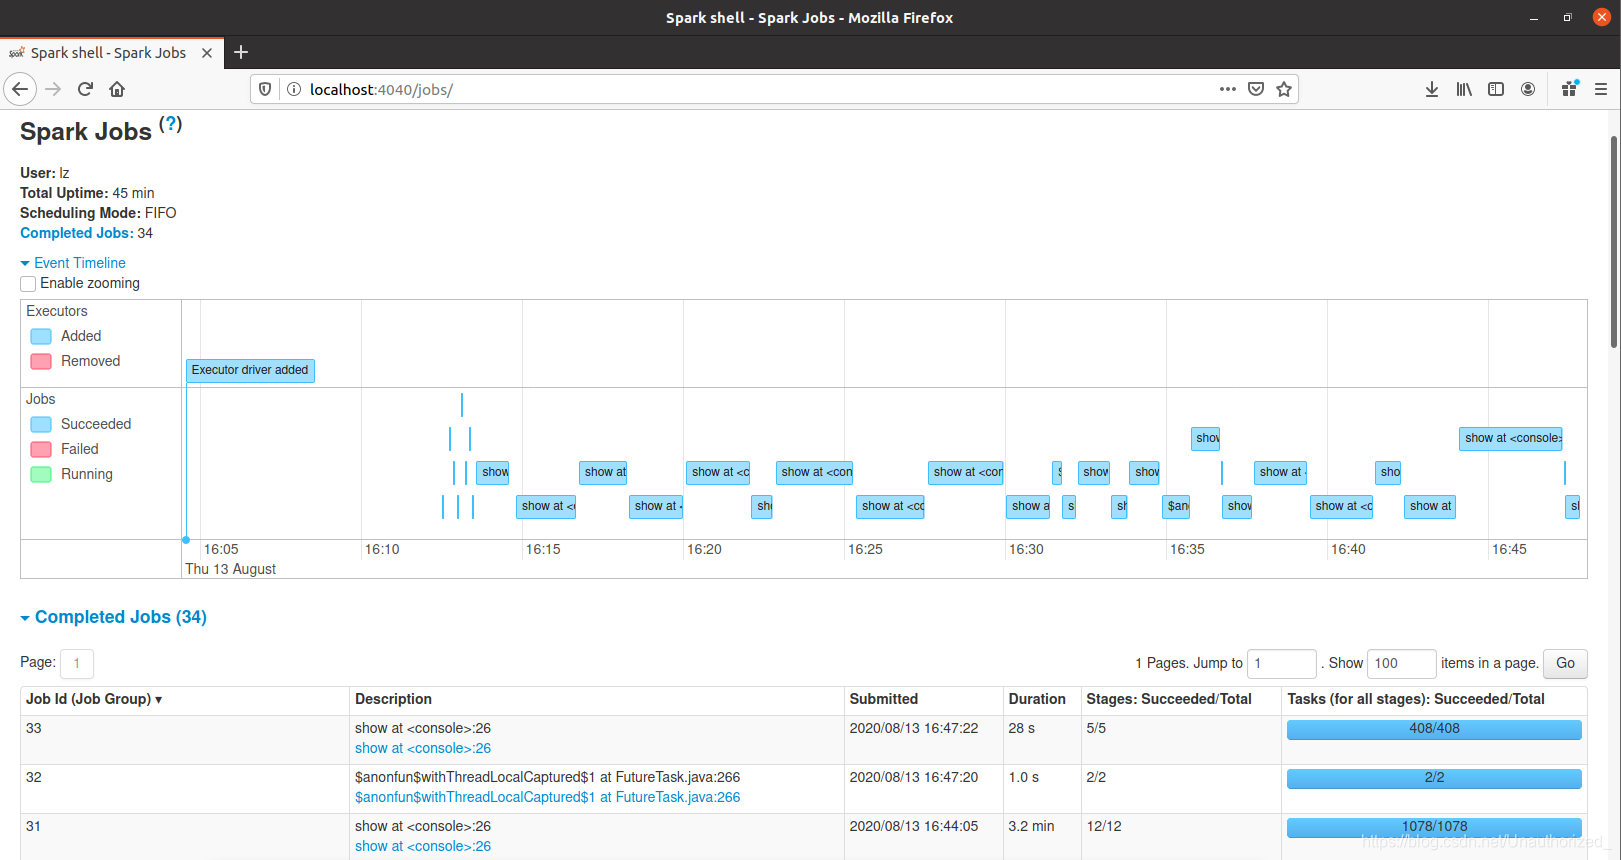This screenshot has width=1621, height=860.
Task: Click submitted time 2020/08/13 16:47:22
Action: [x=914, y=728]
